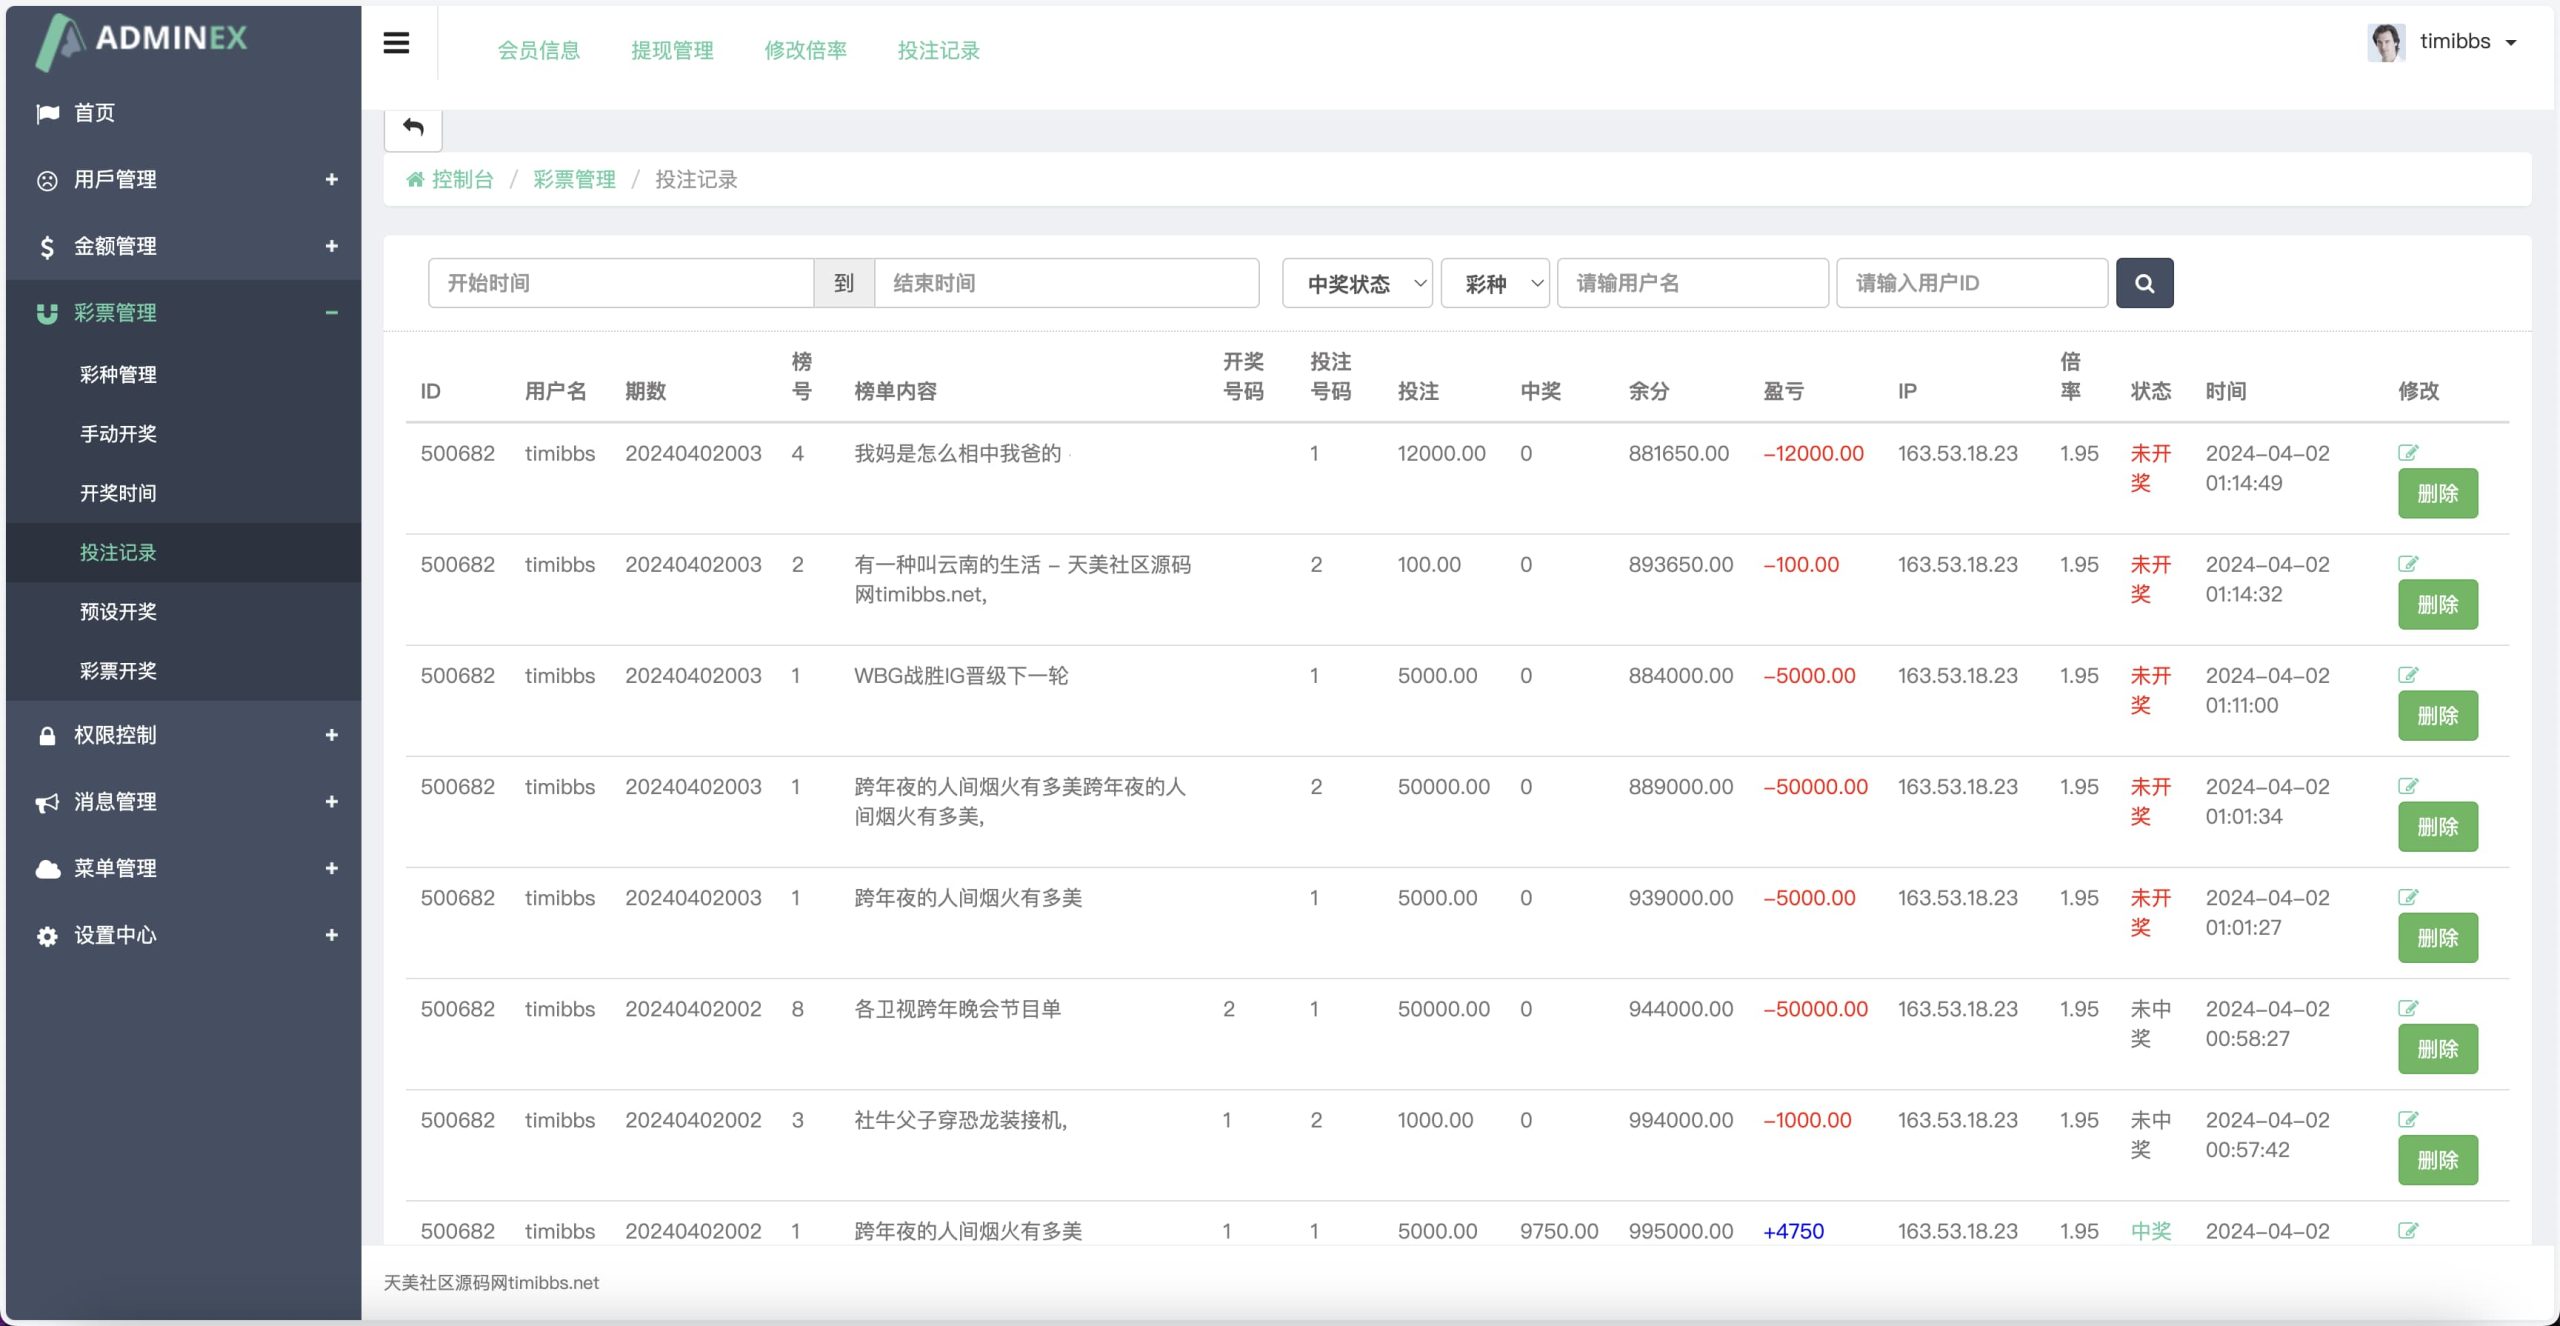The image size is (2560, 1326).
Task: Click the magnifier search button
Action: [x=2144, y=283]
